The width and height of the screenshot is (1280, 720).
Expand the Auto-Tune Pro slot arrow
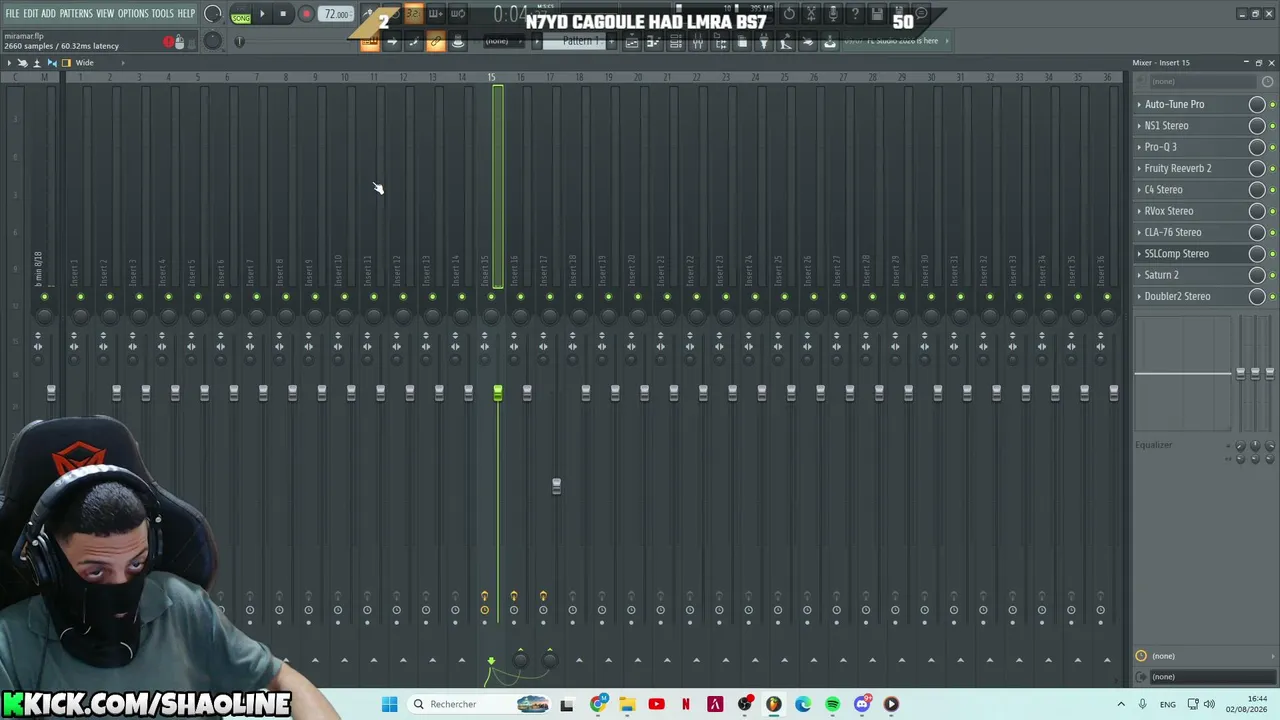[x=1139, y=104]
